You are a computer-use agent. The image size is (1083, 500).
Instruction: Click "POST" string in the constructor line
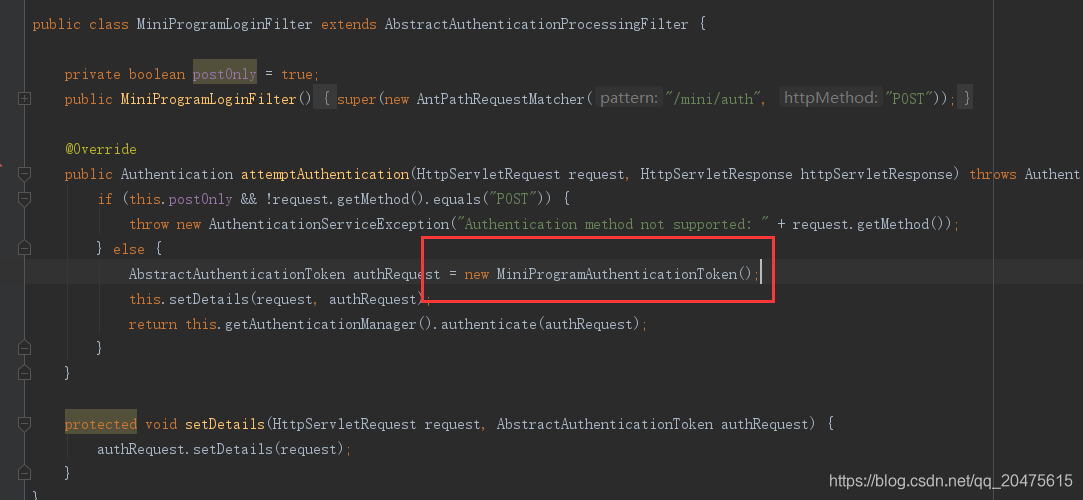click(908, 99)
